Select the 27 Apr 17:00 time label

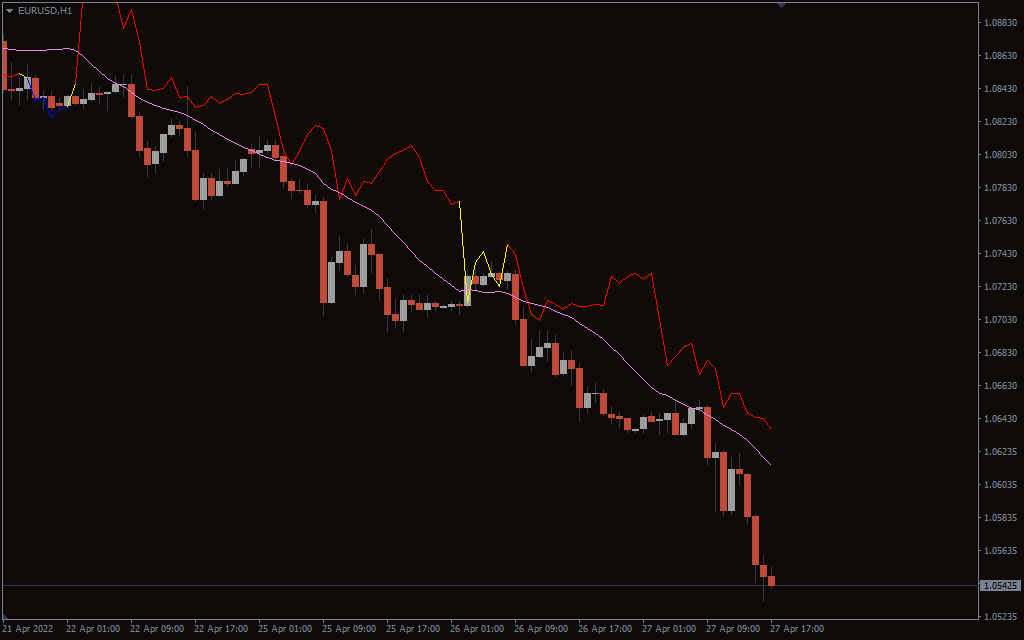click(x=797, y=629)
